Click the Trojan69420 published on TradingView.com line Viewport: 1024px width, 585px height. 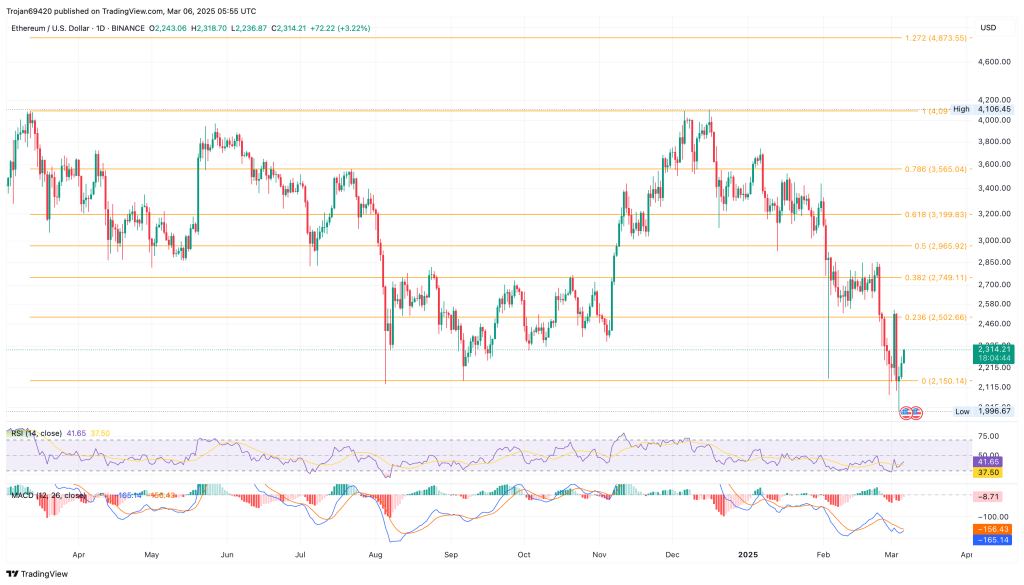131,11
